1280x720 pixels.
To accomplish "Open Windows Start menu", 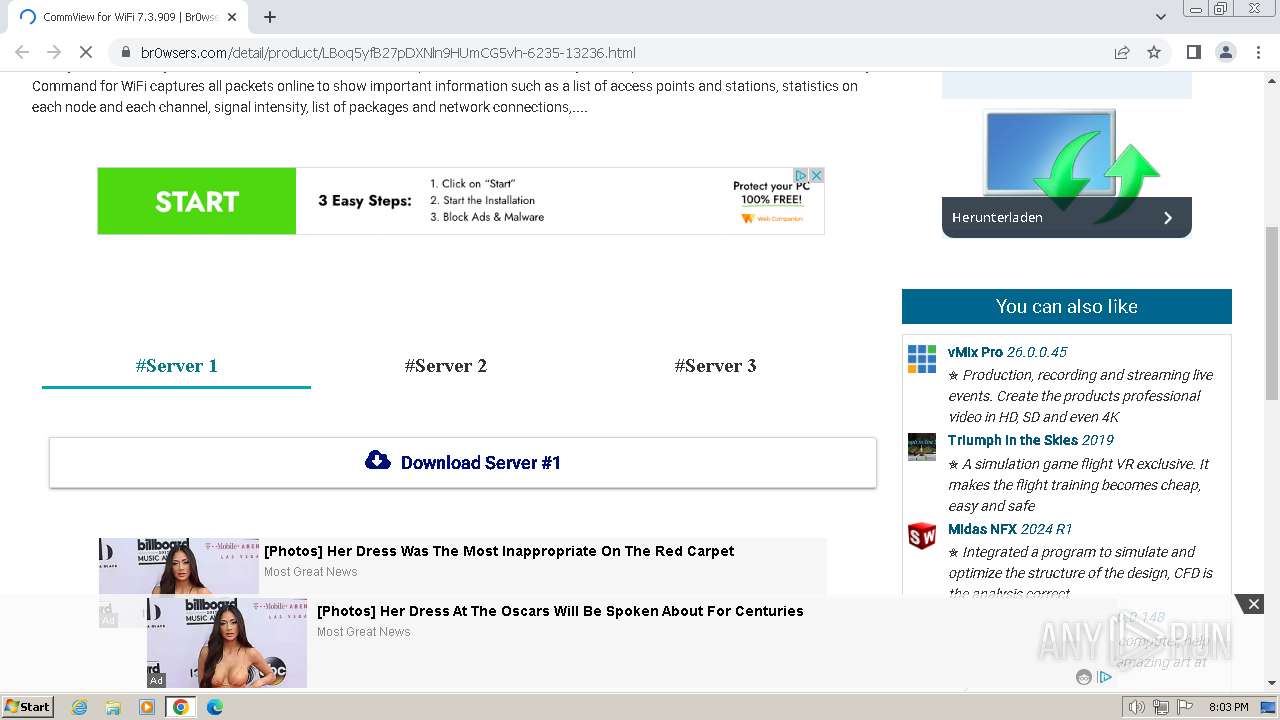I will pyautogui.click(x=27, y=706).
